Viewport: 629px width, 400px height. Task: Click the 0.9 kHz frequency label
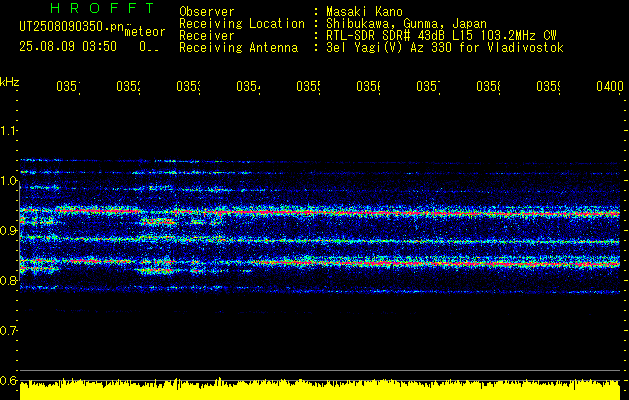point(8,230)
